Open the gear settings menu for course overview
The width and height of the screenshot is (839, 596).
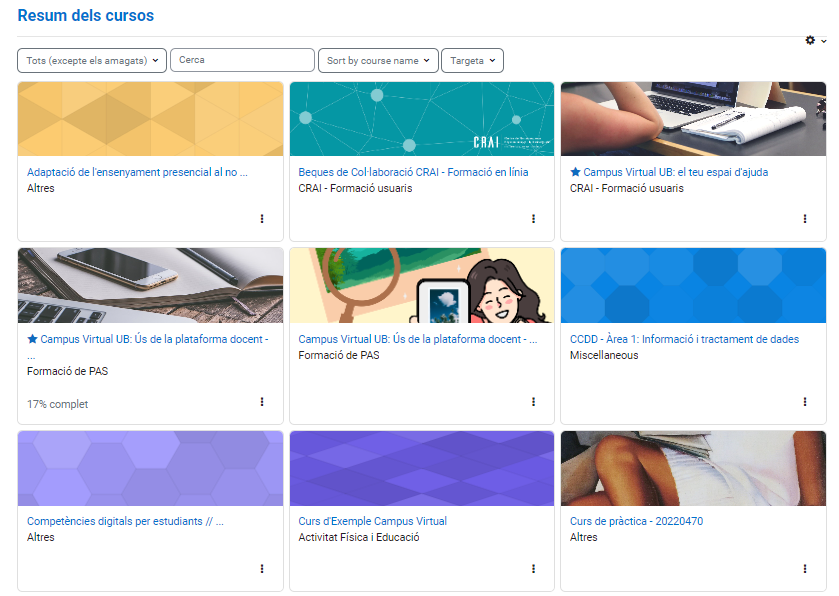point(815,40)
